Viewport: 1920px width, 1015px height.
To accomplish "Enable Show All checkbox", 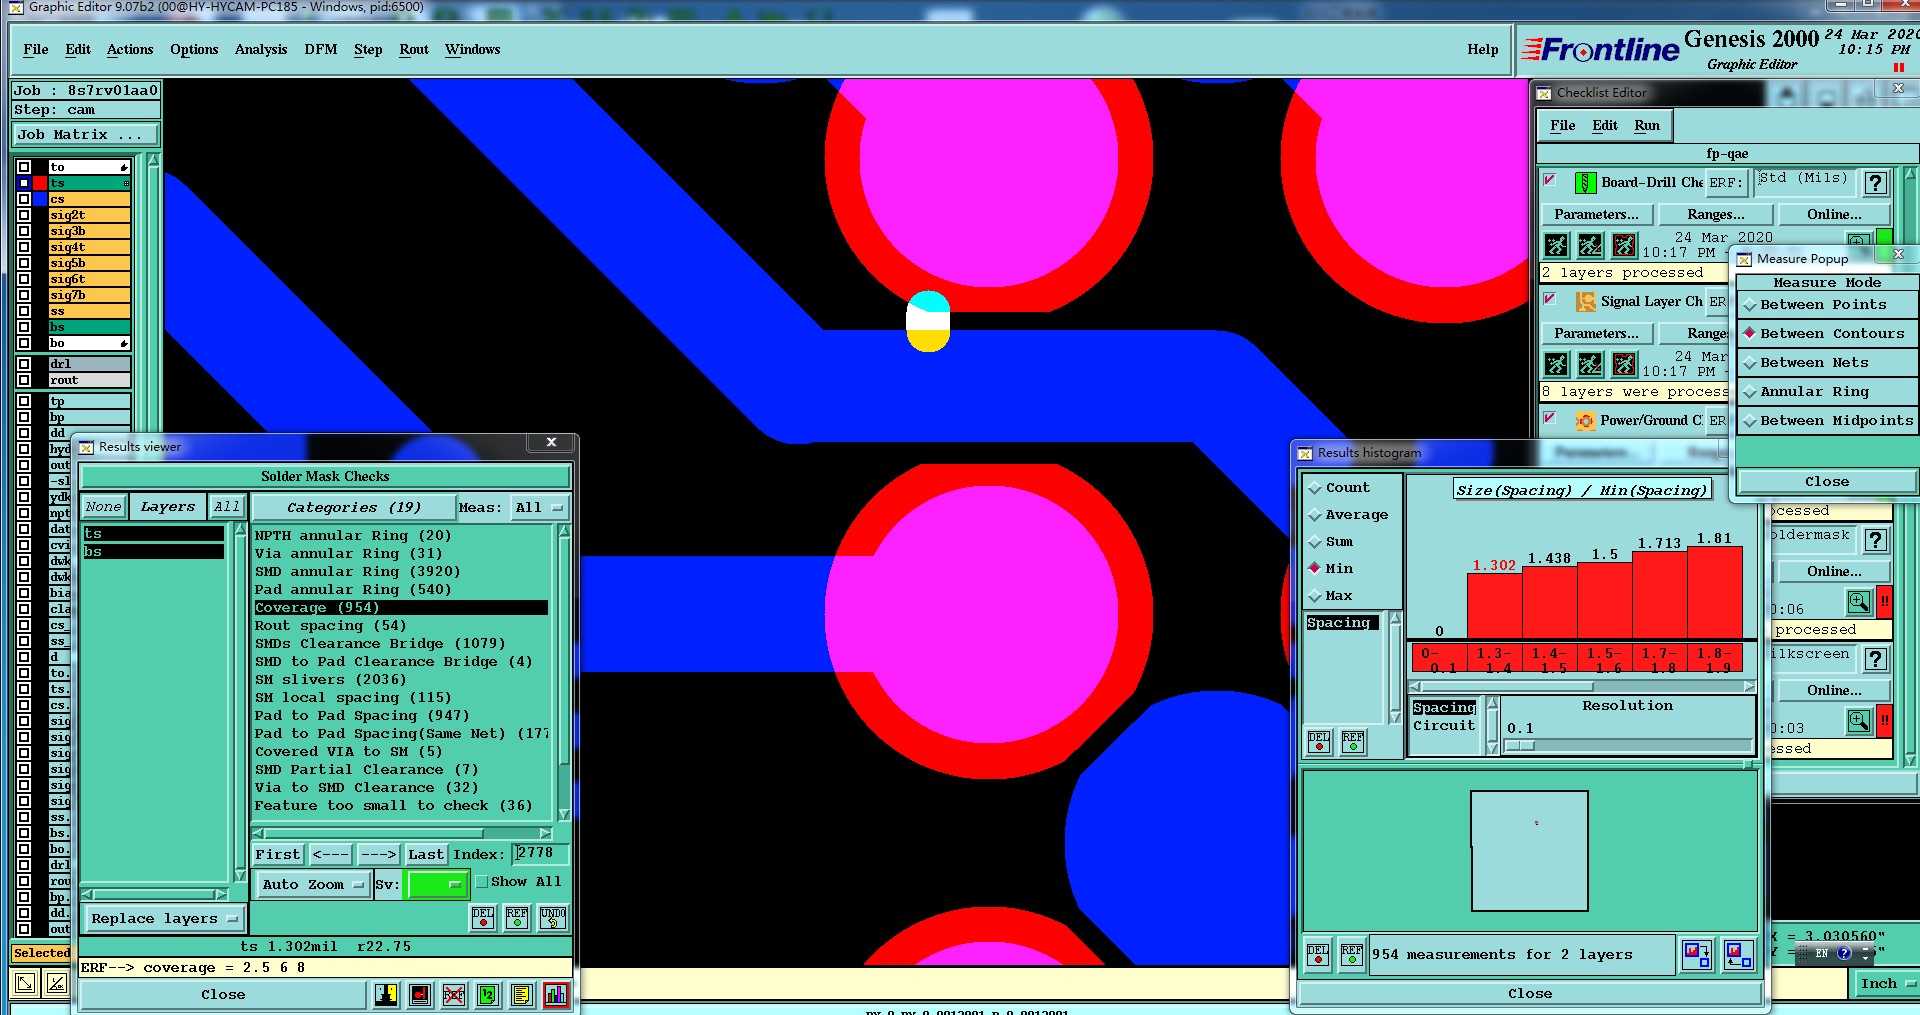I will coord(481,882).
